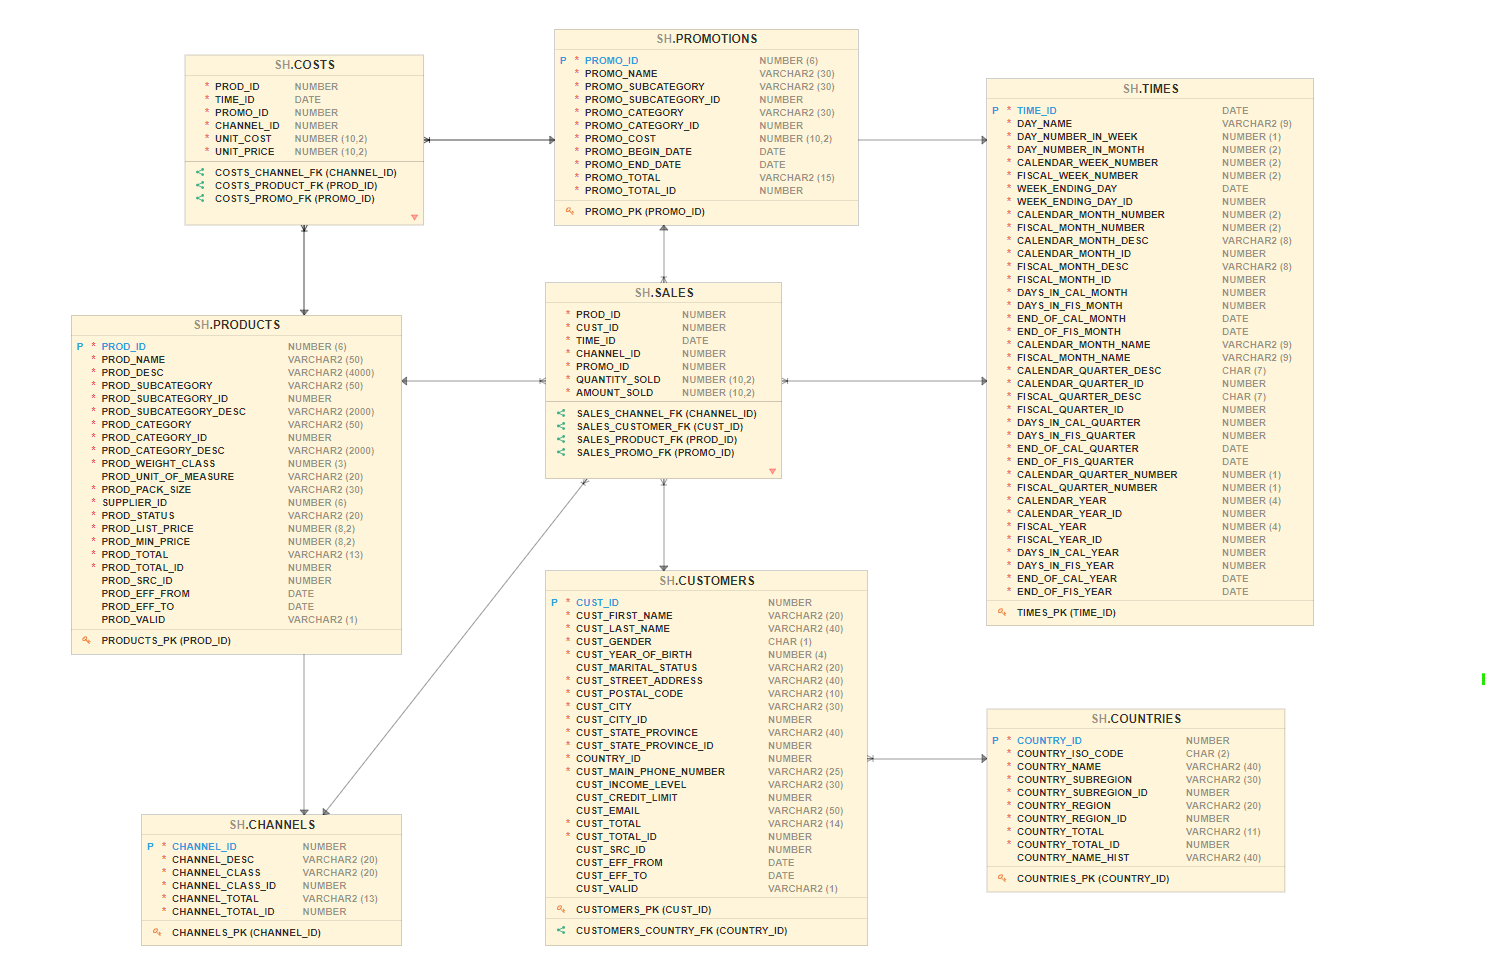Select the green FK icon beside COSTS_PROMO_FK
1486x971 pixels.
[198, 198]
